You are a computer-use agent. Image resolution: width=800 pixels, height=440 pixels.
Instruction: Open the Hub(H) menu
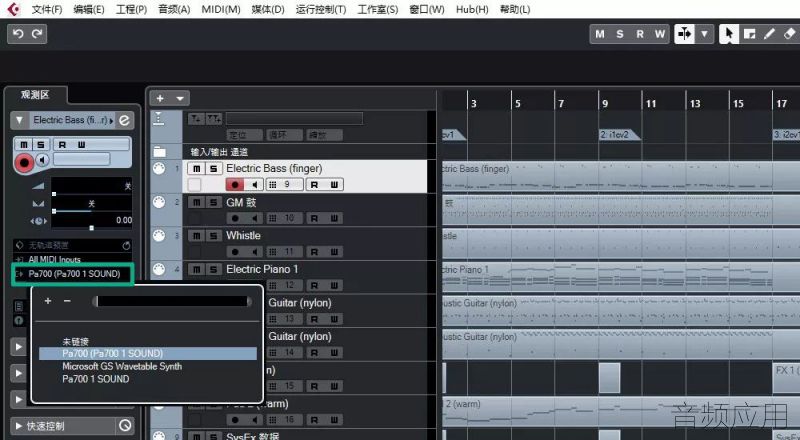pyautogui.click(x=472, y=9)
